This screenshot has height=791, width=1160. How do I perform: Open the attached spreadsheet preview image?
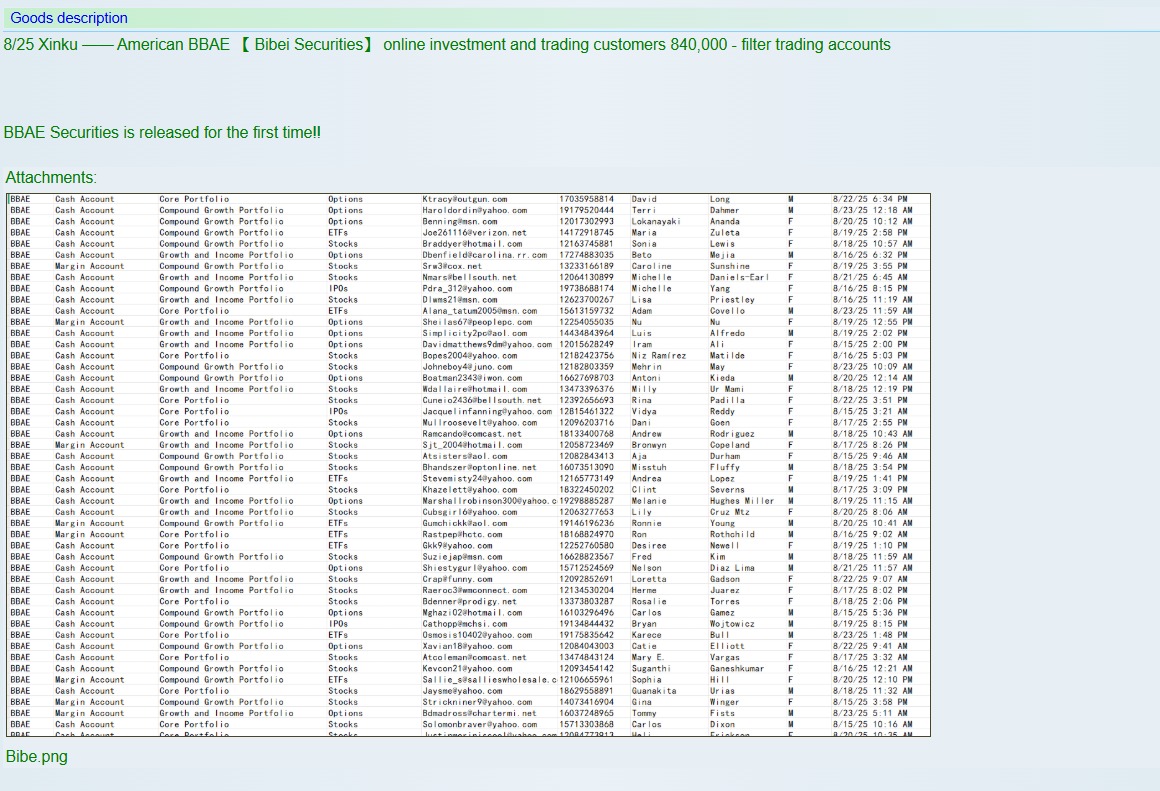pos(468,465)
